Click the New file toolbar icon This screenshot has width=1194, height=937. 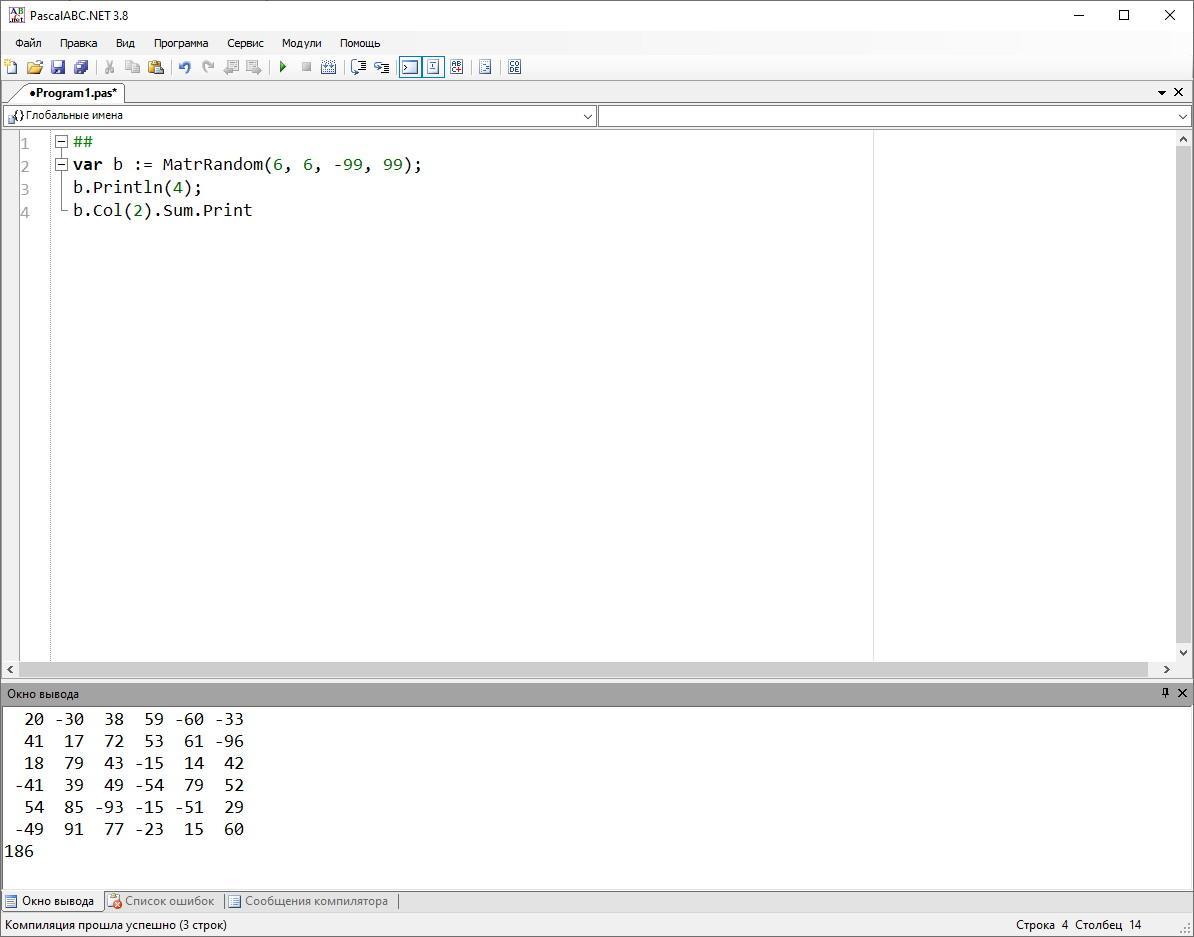(x=11, y=67)
